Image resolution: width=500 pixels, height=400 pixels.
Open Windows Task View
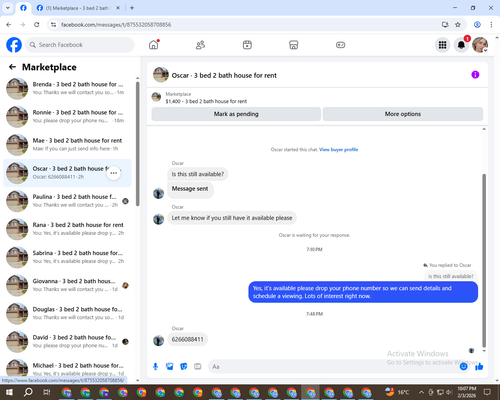click(47, 392)
